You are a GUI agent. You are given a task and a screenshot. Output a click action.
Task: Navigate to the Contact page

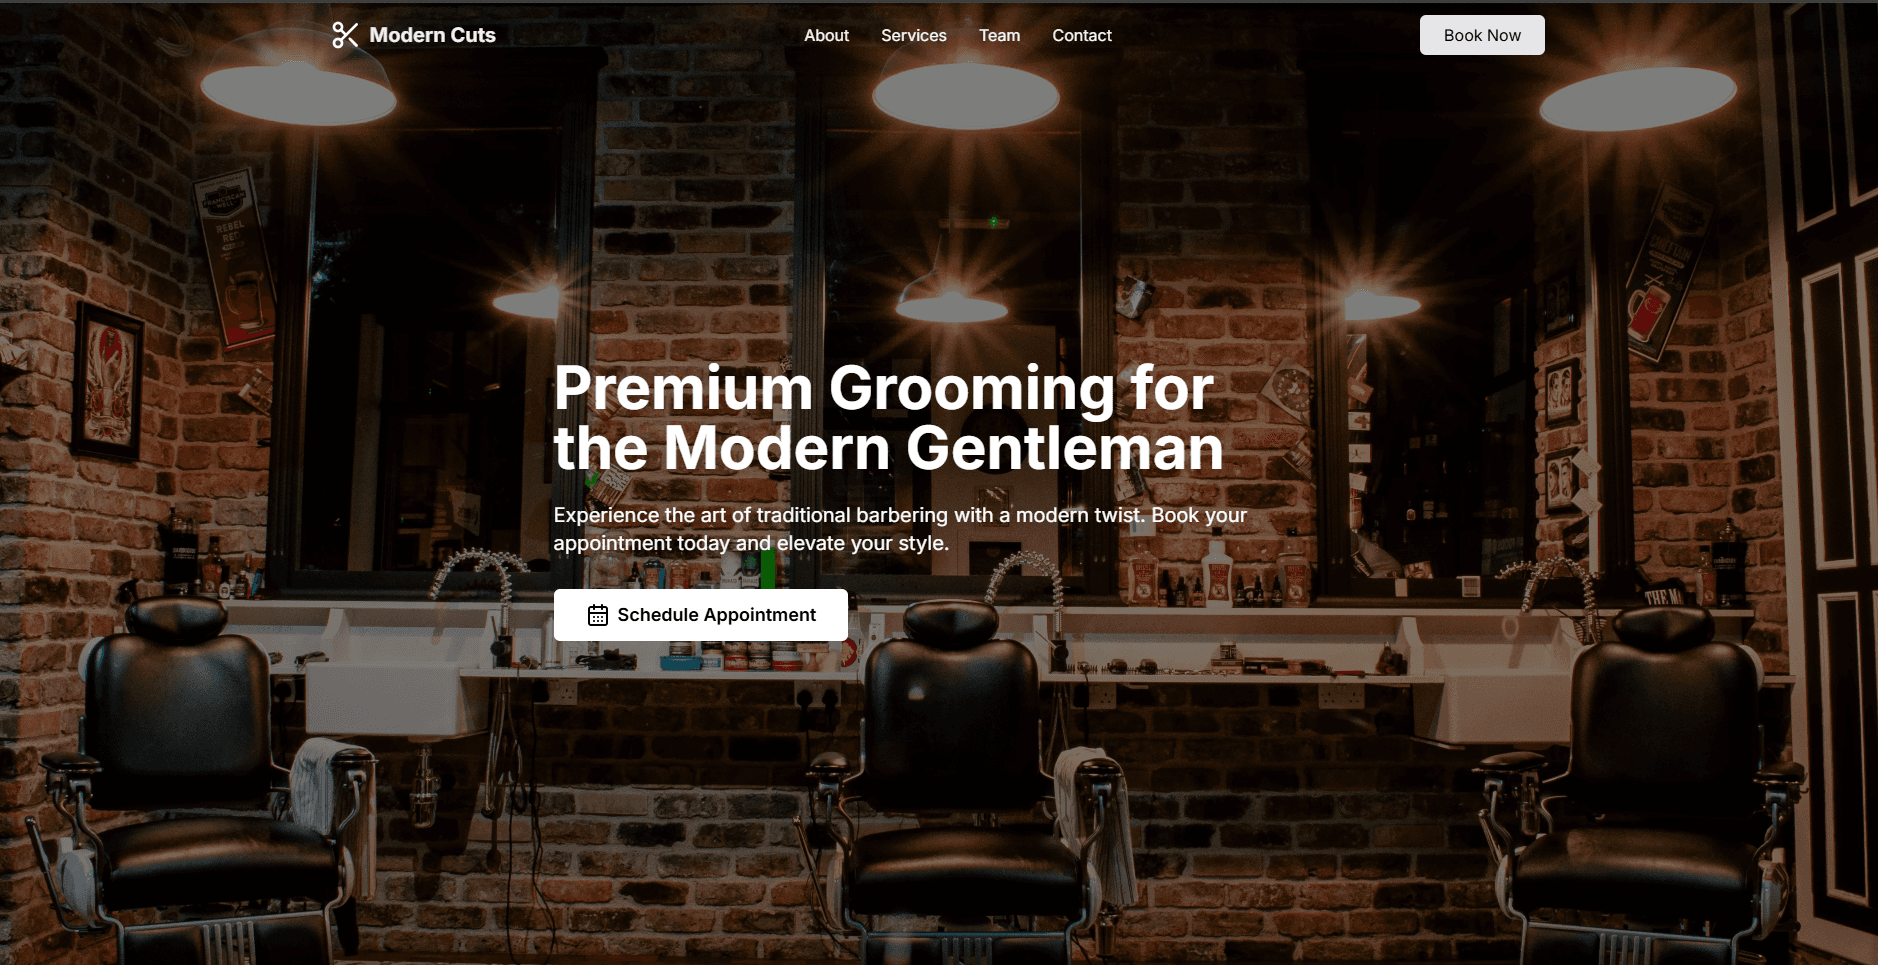tap(1081, 35)
